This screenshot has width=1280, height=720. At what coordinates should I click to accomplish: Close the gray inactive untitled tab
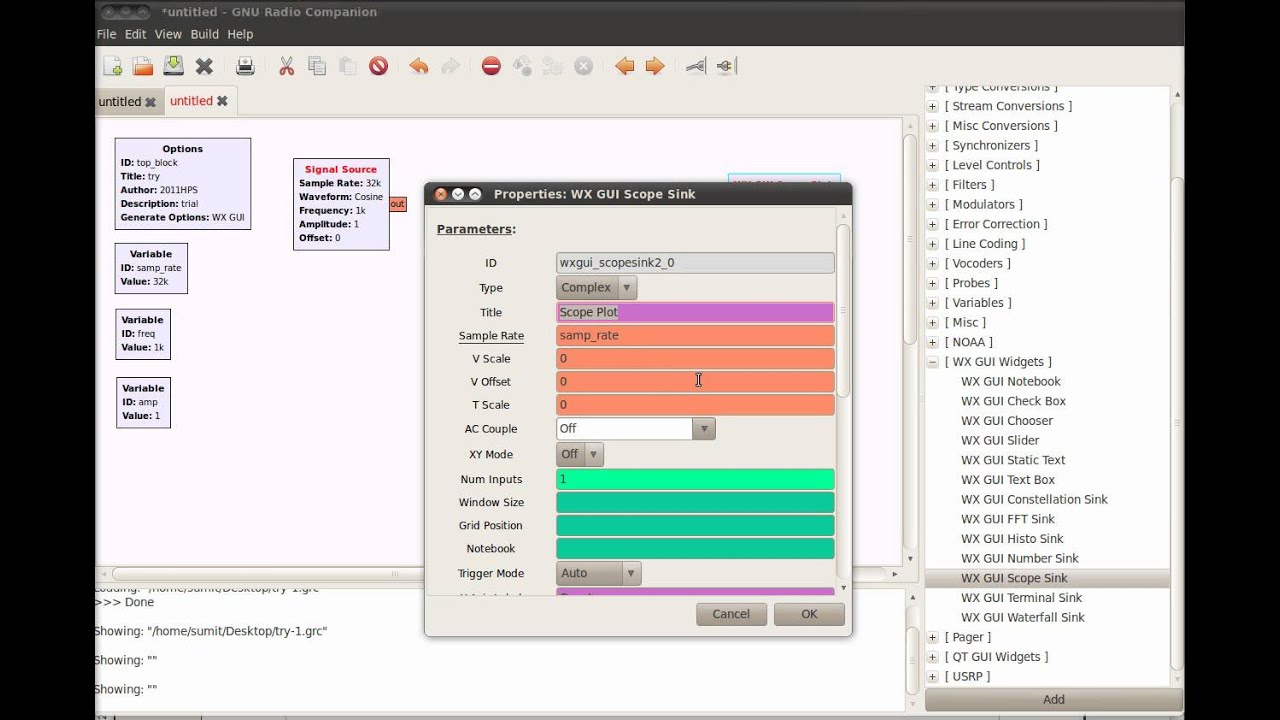(151, 102)
